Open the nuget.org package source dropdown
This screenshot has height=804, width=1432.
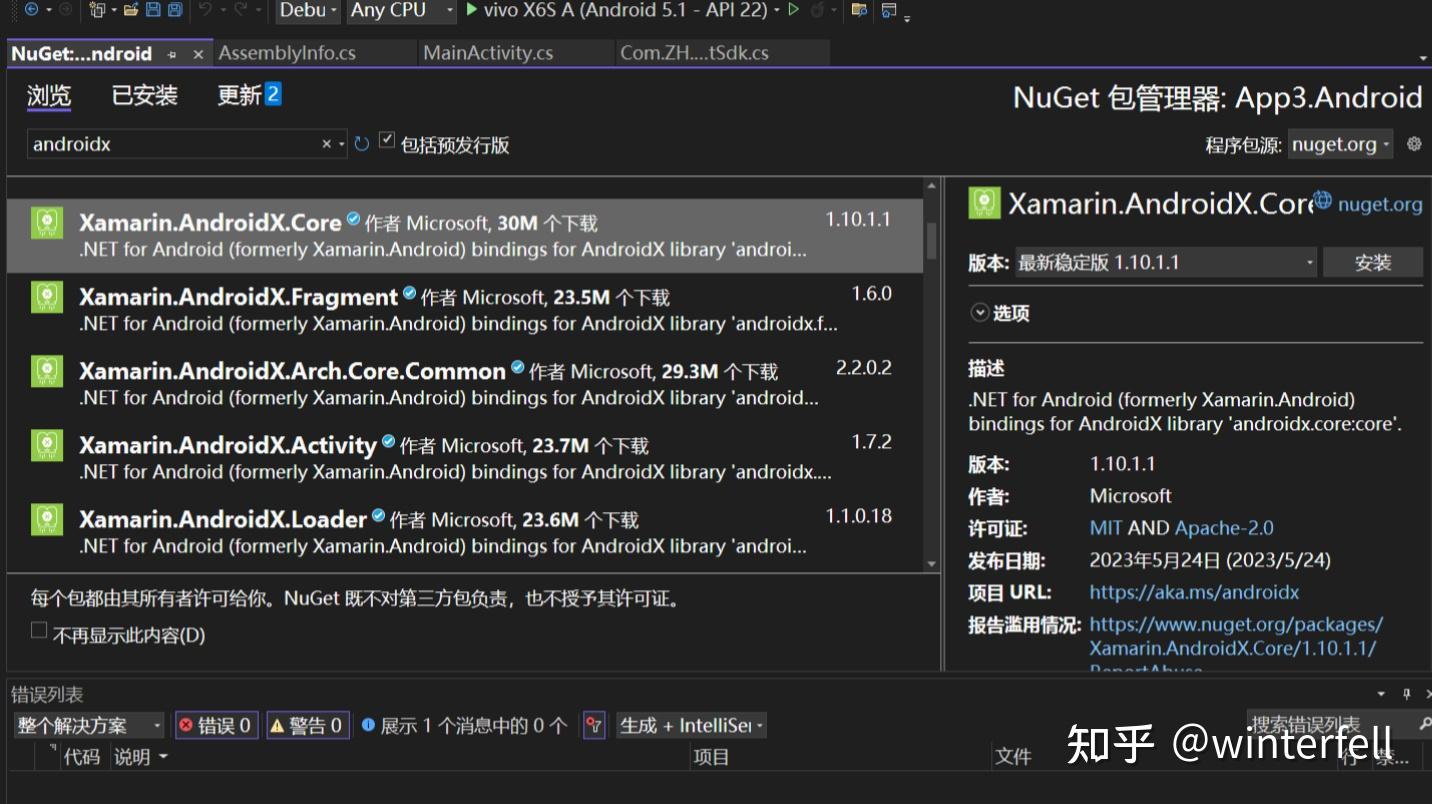(1341, 144)
